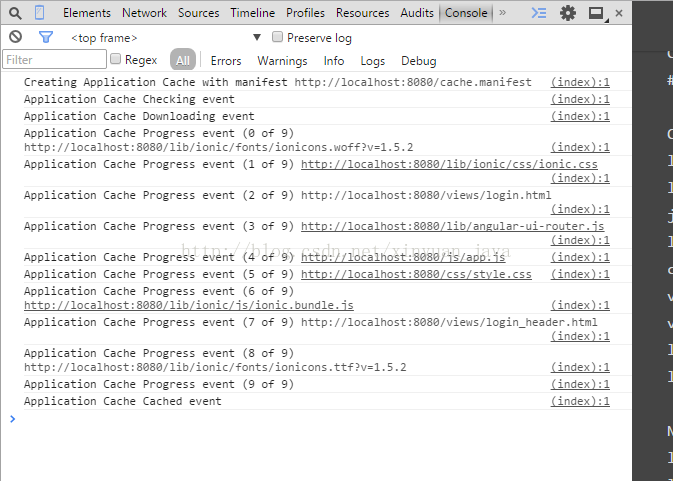
Task: Select the ionicons.ttf?v=1.5.2 URL text
Action: tap(215, 367)
